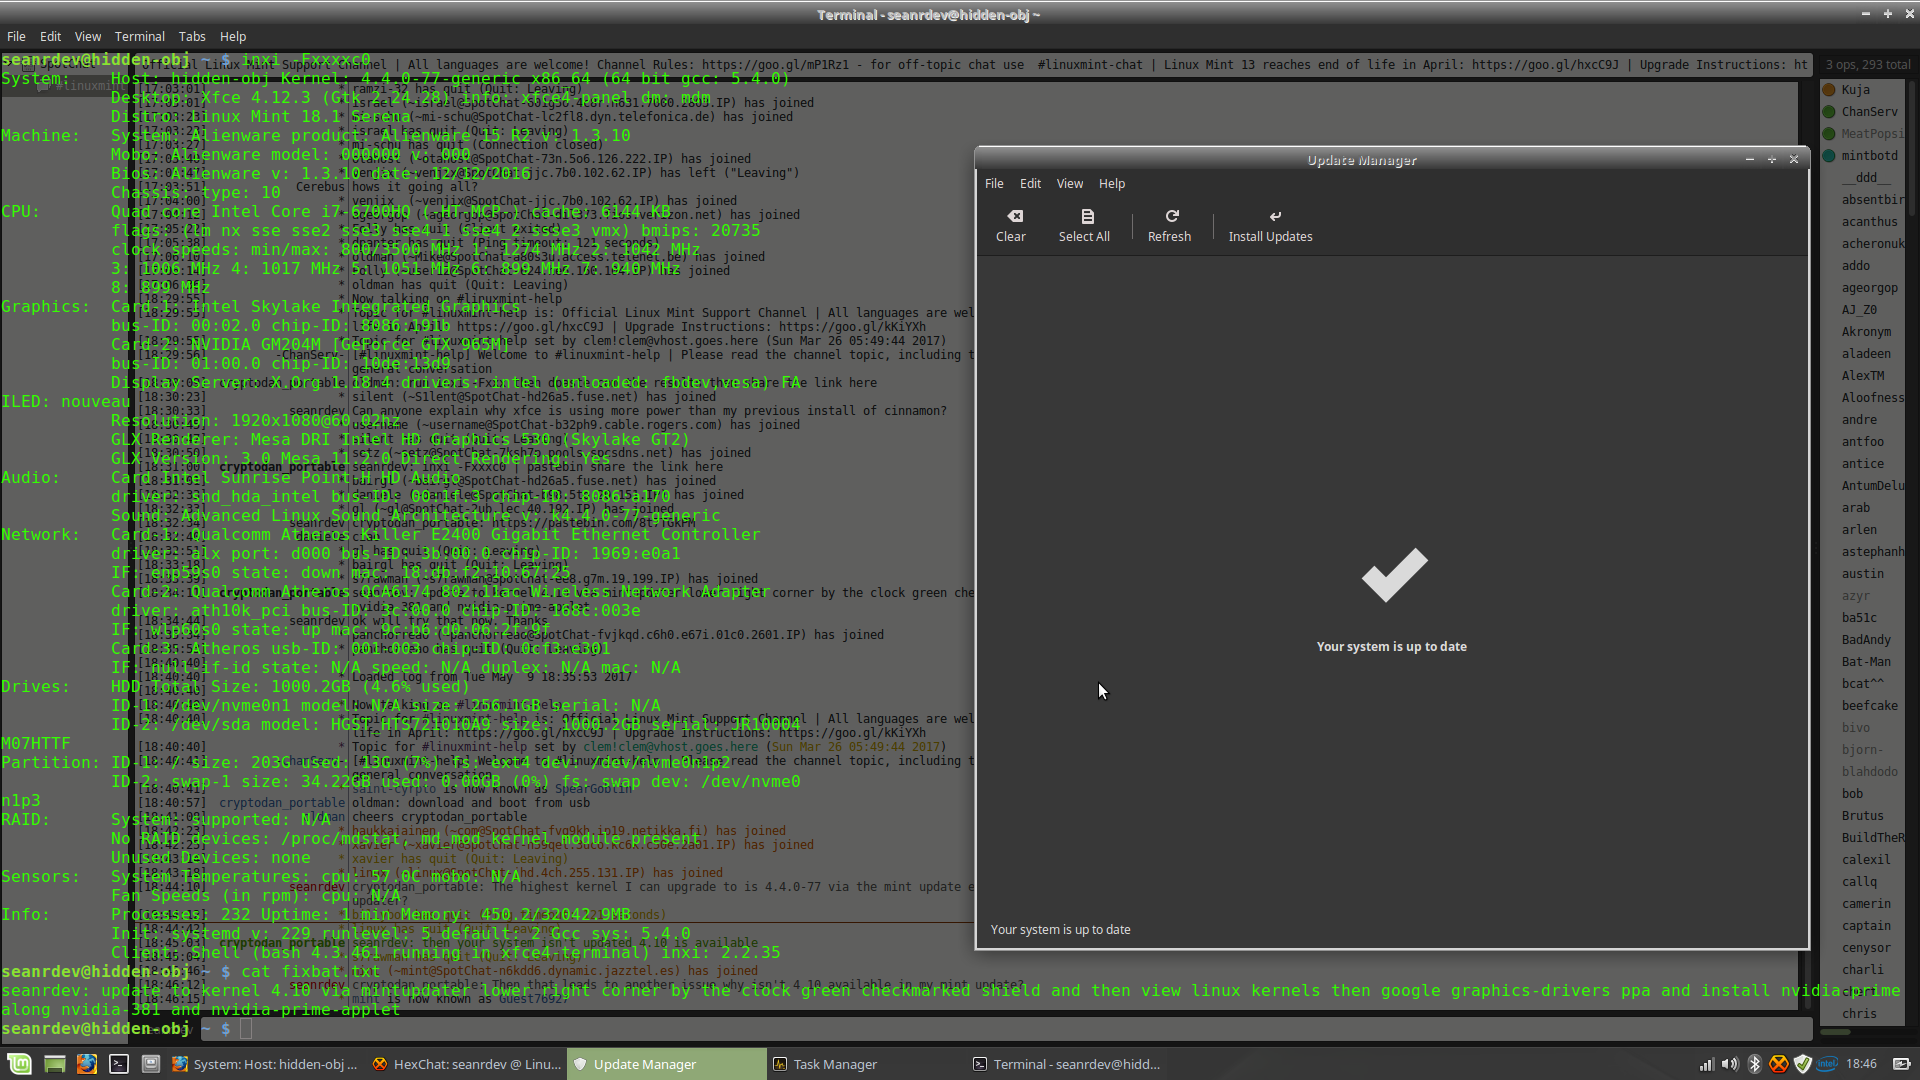Launch terminal from the panel launcher
This screenshot has height=1080, width=1920.
[x=119, y=1064]
